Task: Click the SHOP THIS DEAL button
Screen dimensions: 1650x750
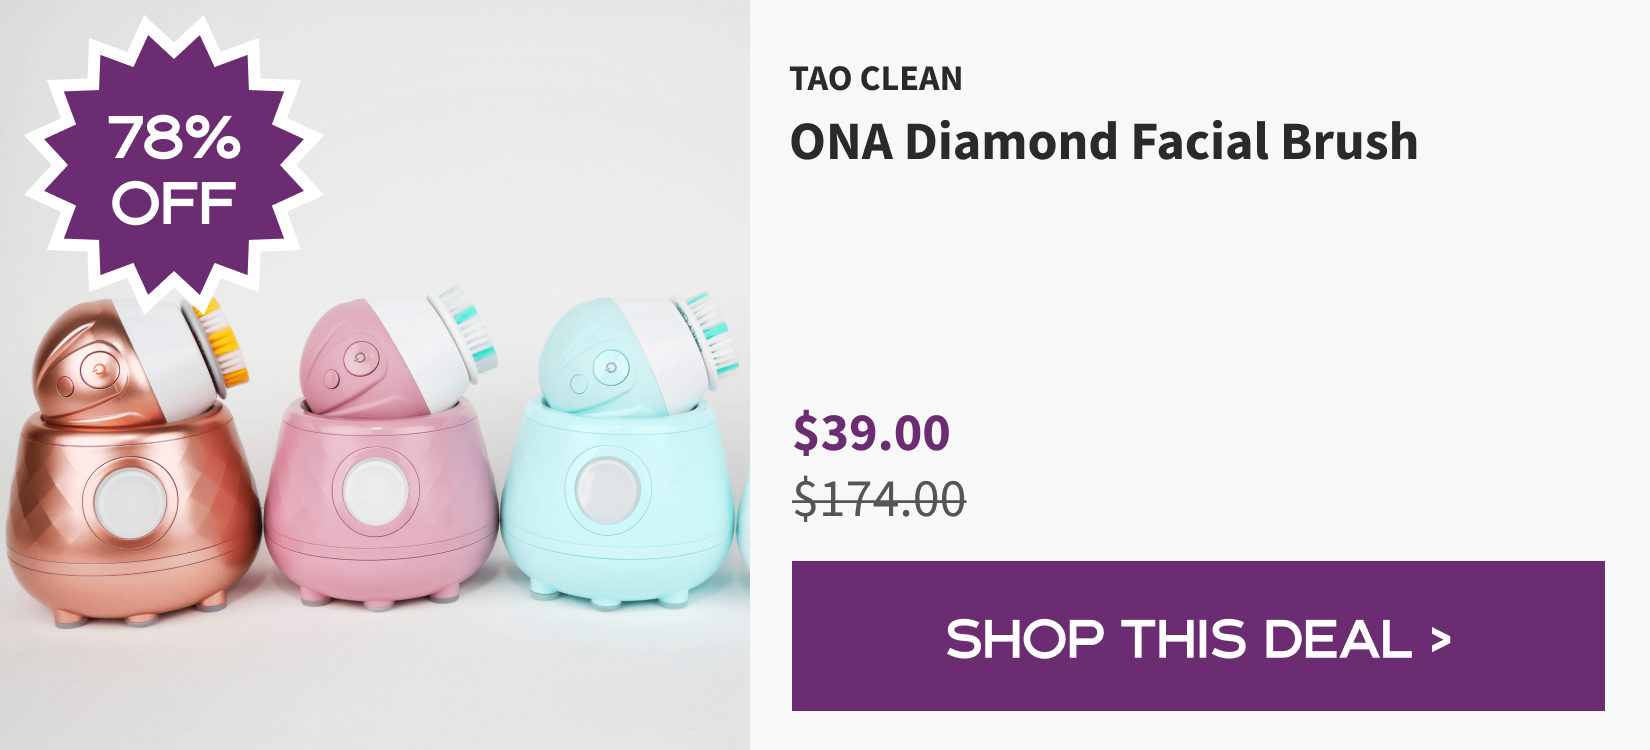Action: pyautogui.click(x=1198, y=636)
